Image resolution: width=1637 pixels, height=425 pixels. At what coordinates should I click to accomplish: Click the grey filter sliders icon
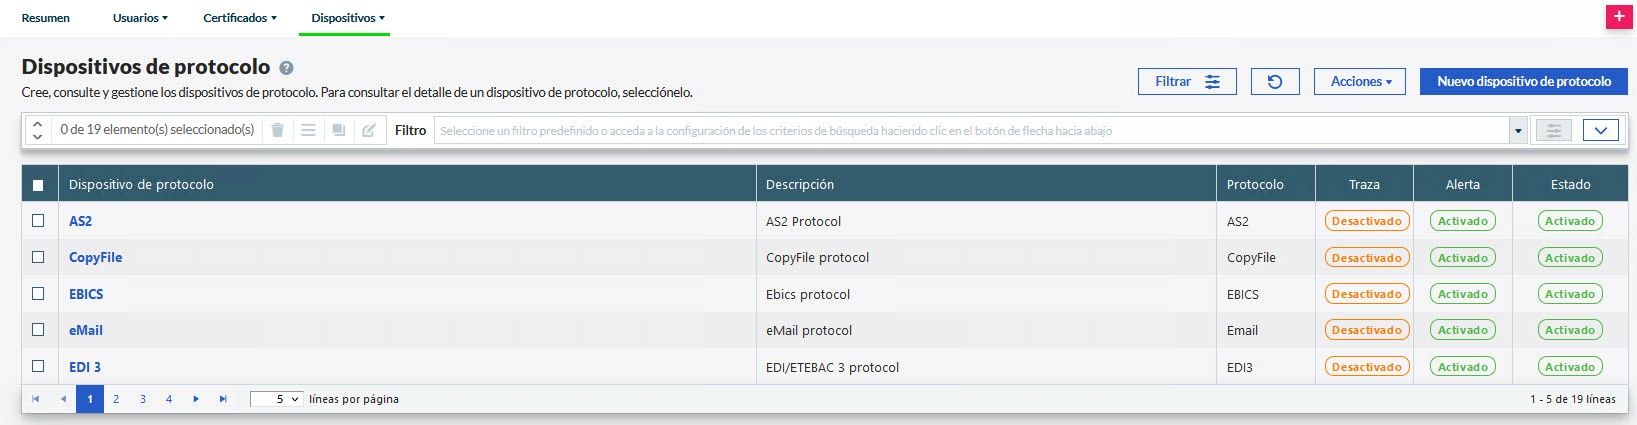(1553, 130)
